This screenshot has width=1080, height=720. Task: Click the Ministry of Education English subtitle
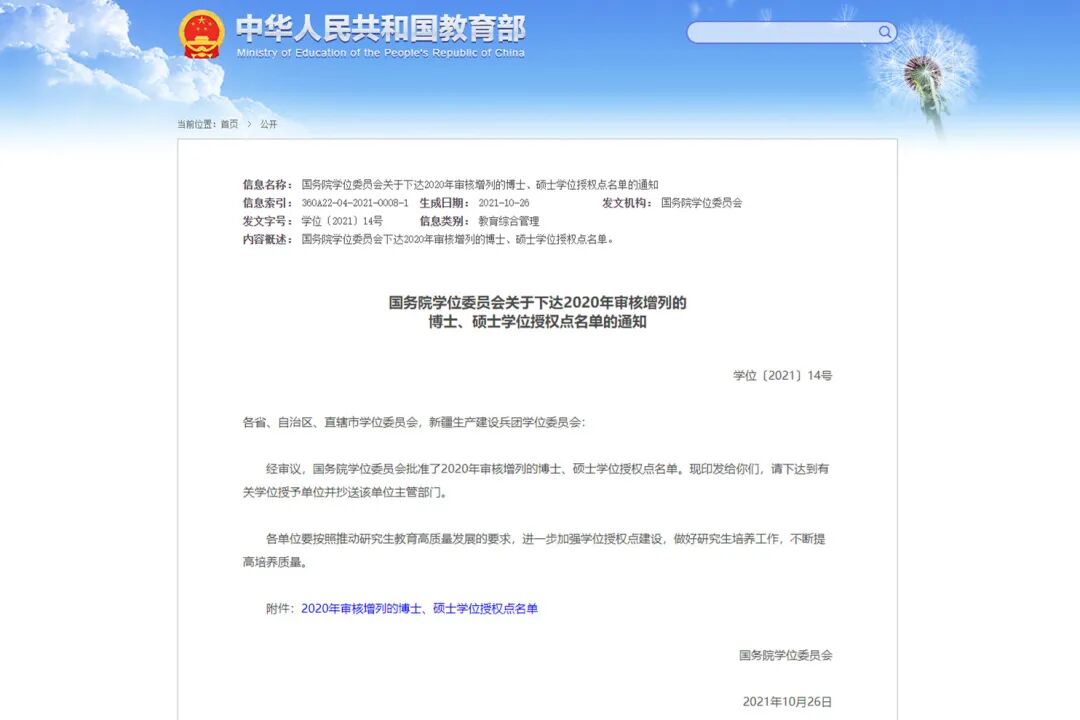[380, 53]
